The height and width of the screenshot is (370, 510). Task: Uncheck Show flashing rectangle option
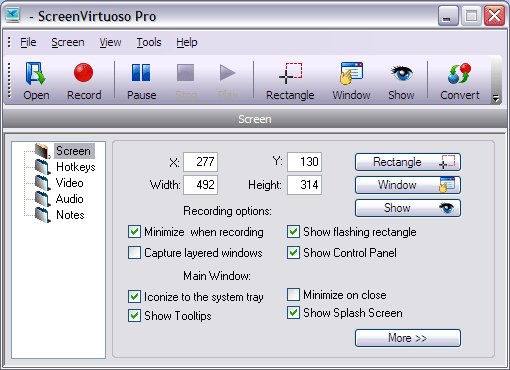tap(293, 232)
